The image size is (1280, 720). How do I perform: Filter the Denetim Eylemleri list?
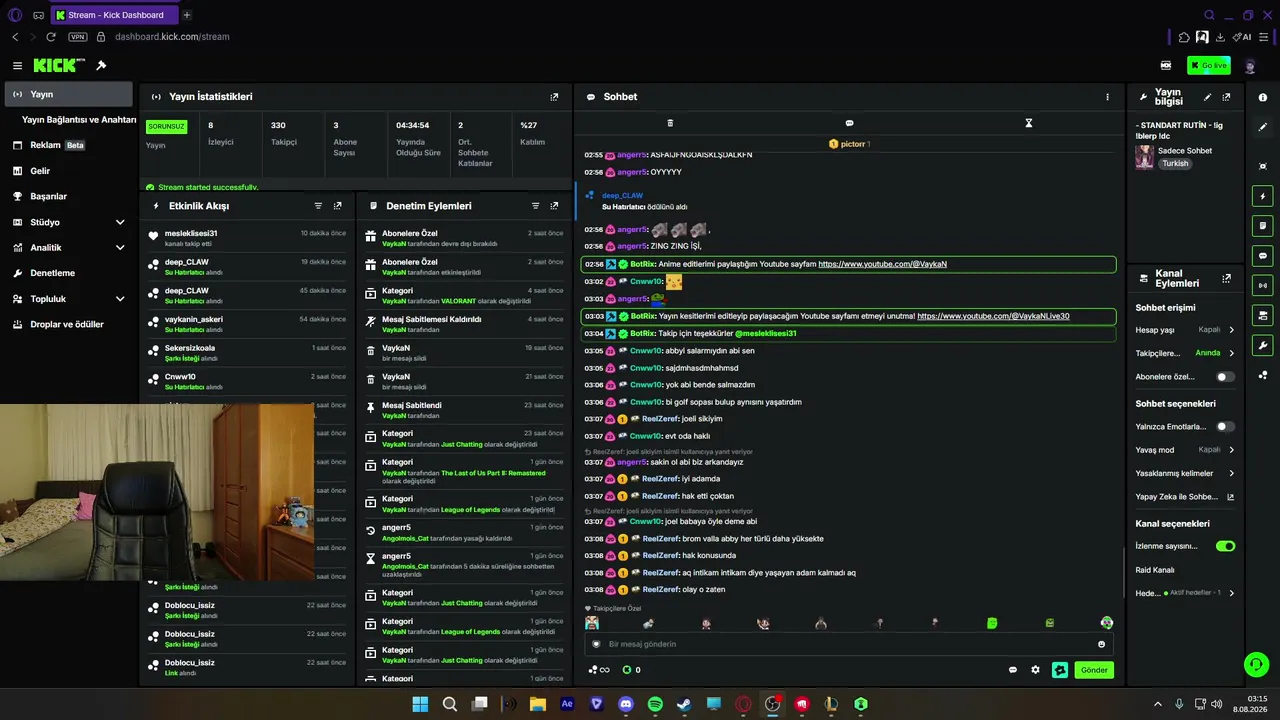[x=535, y=206]
